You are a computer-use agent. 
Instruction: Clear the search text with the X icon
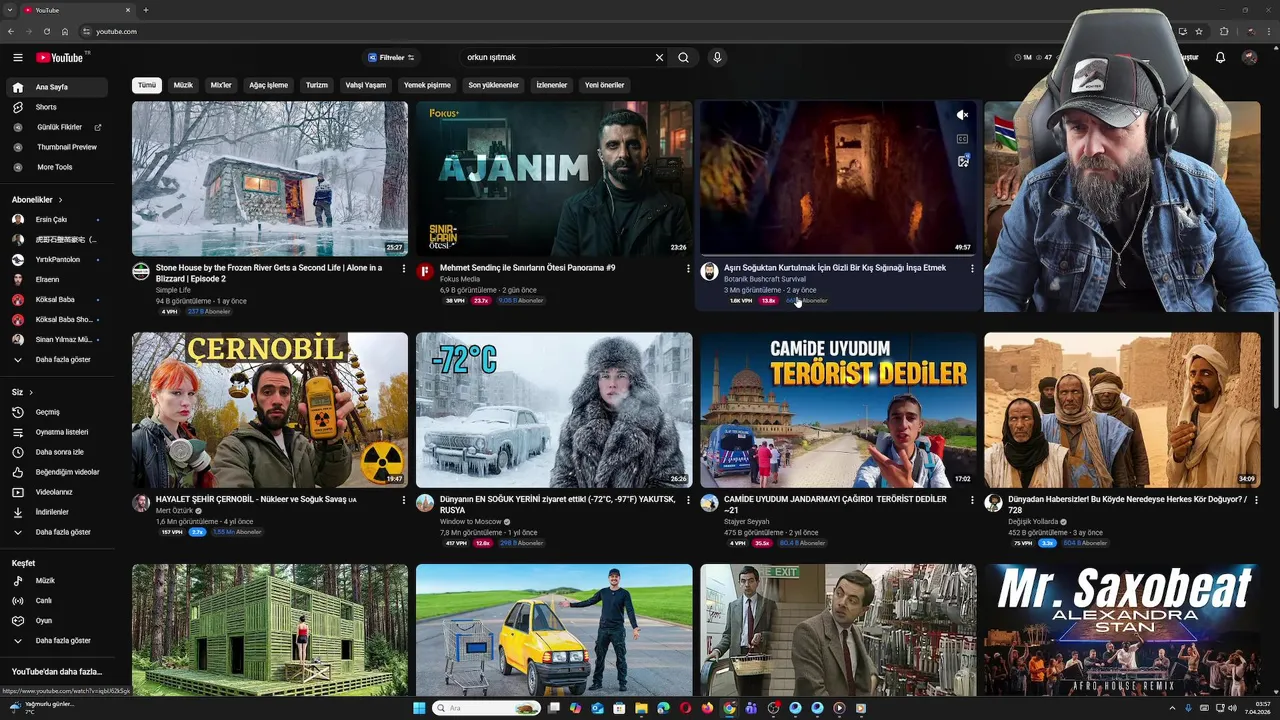coord(659,57)
